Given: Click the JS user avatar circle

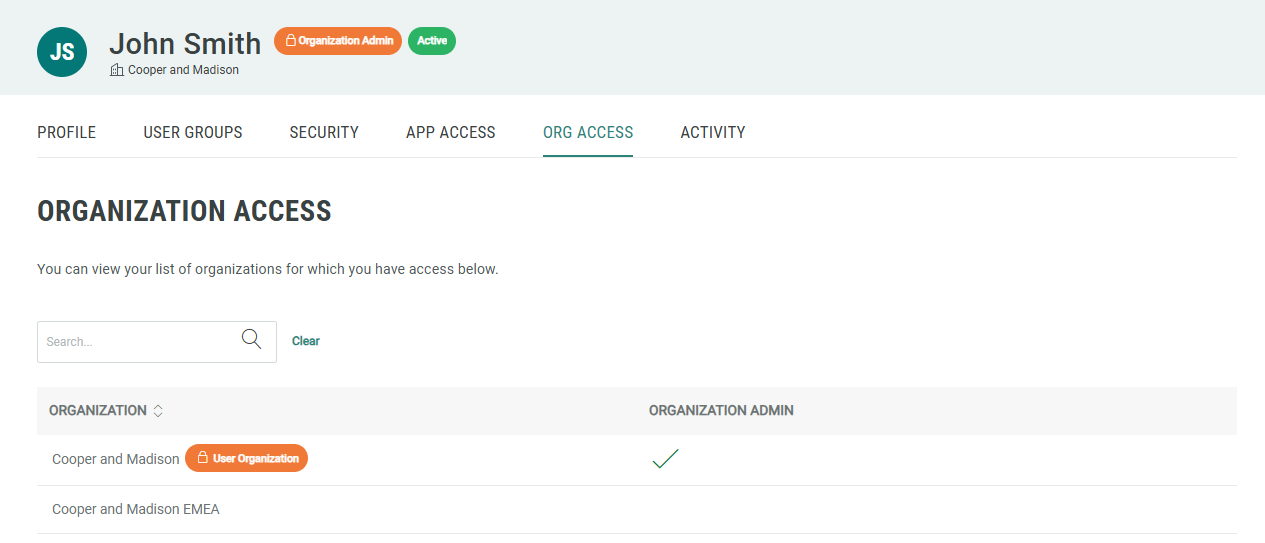Looking at the screenshot, I should tap(62, 52).
